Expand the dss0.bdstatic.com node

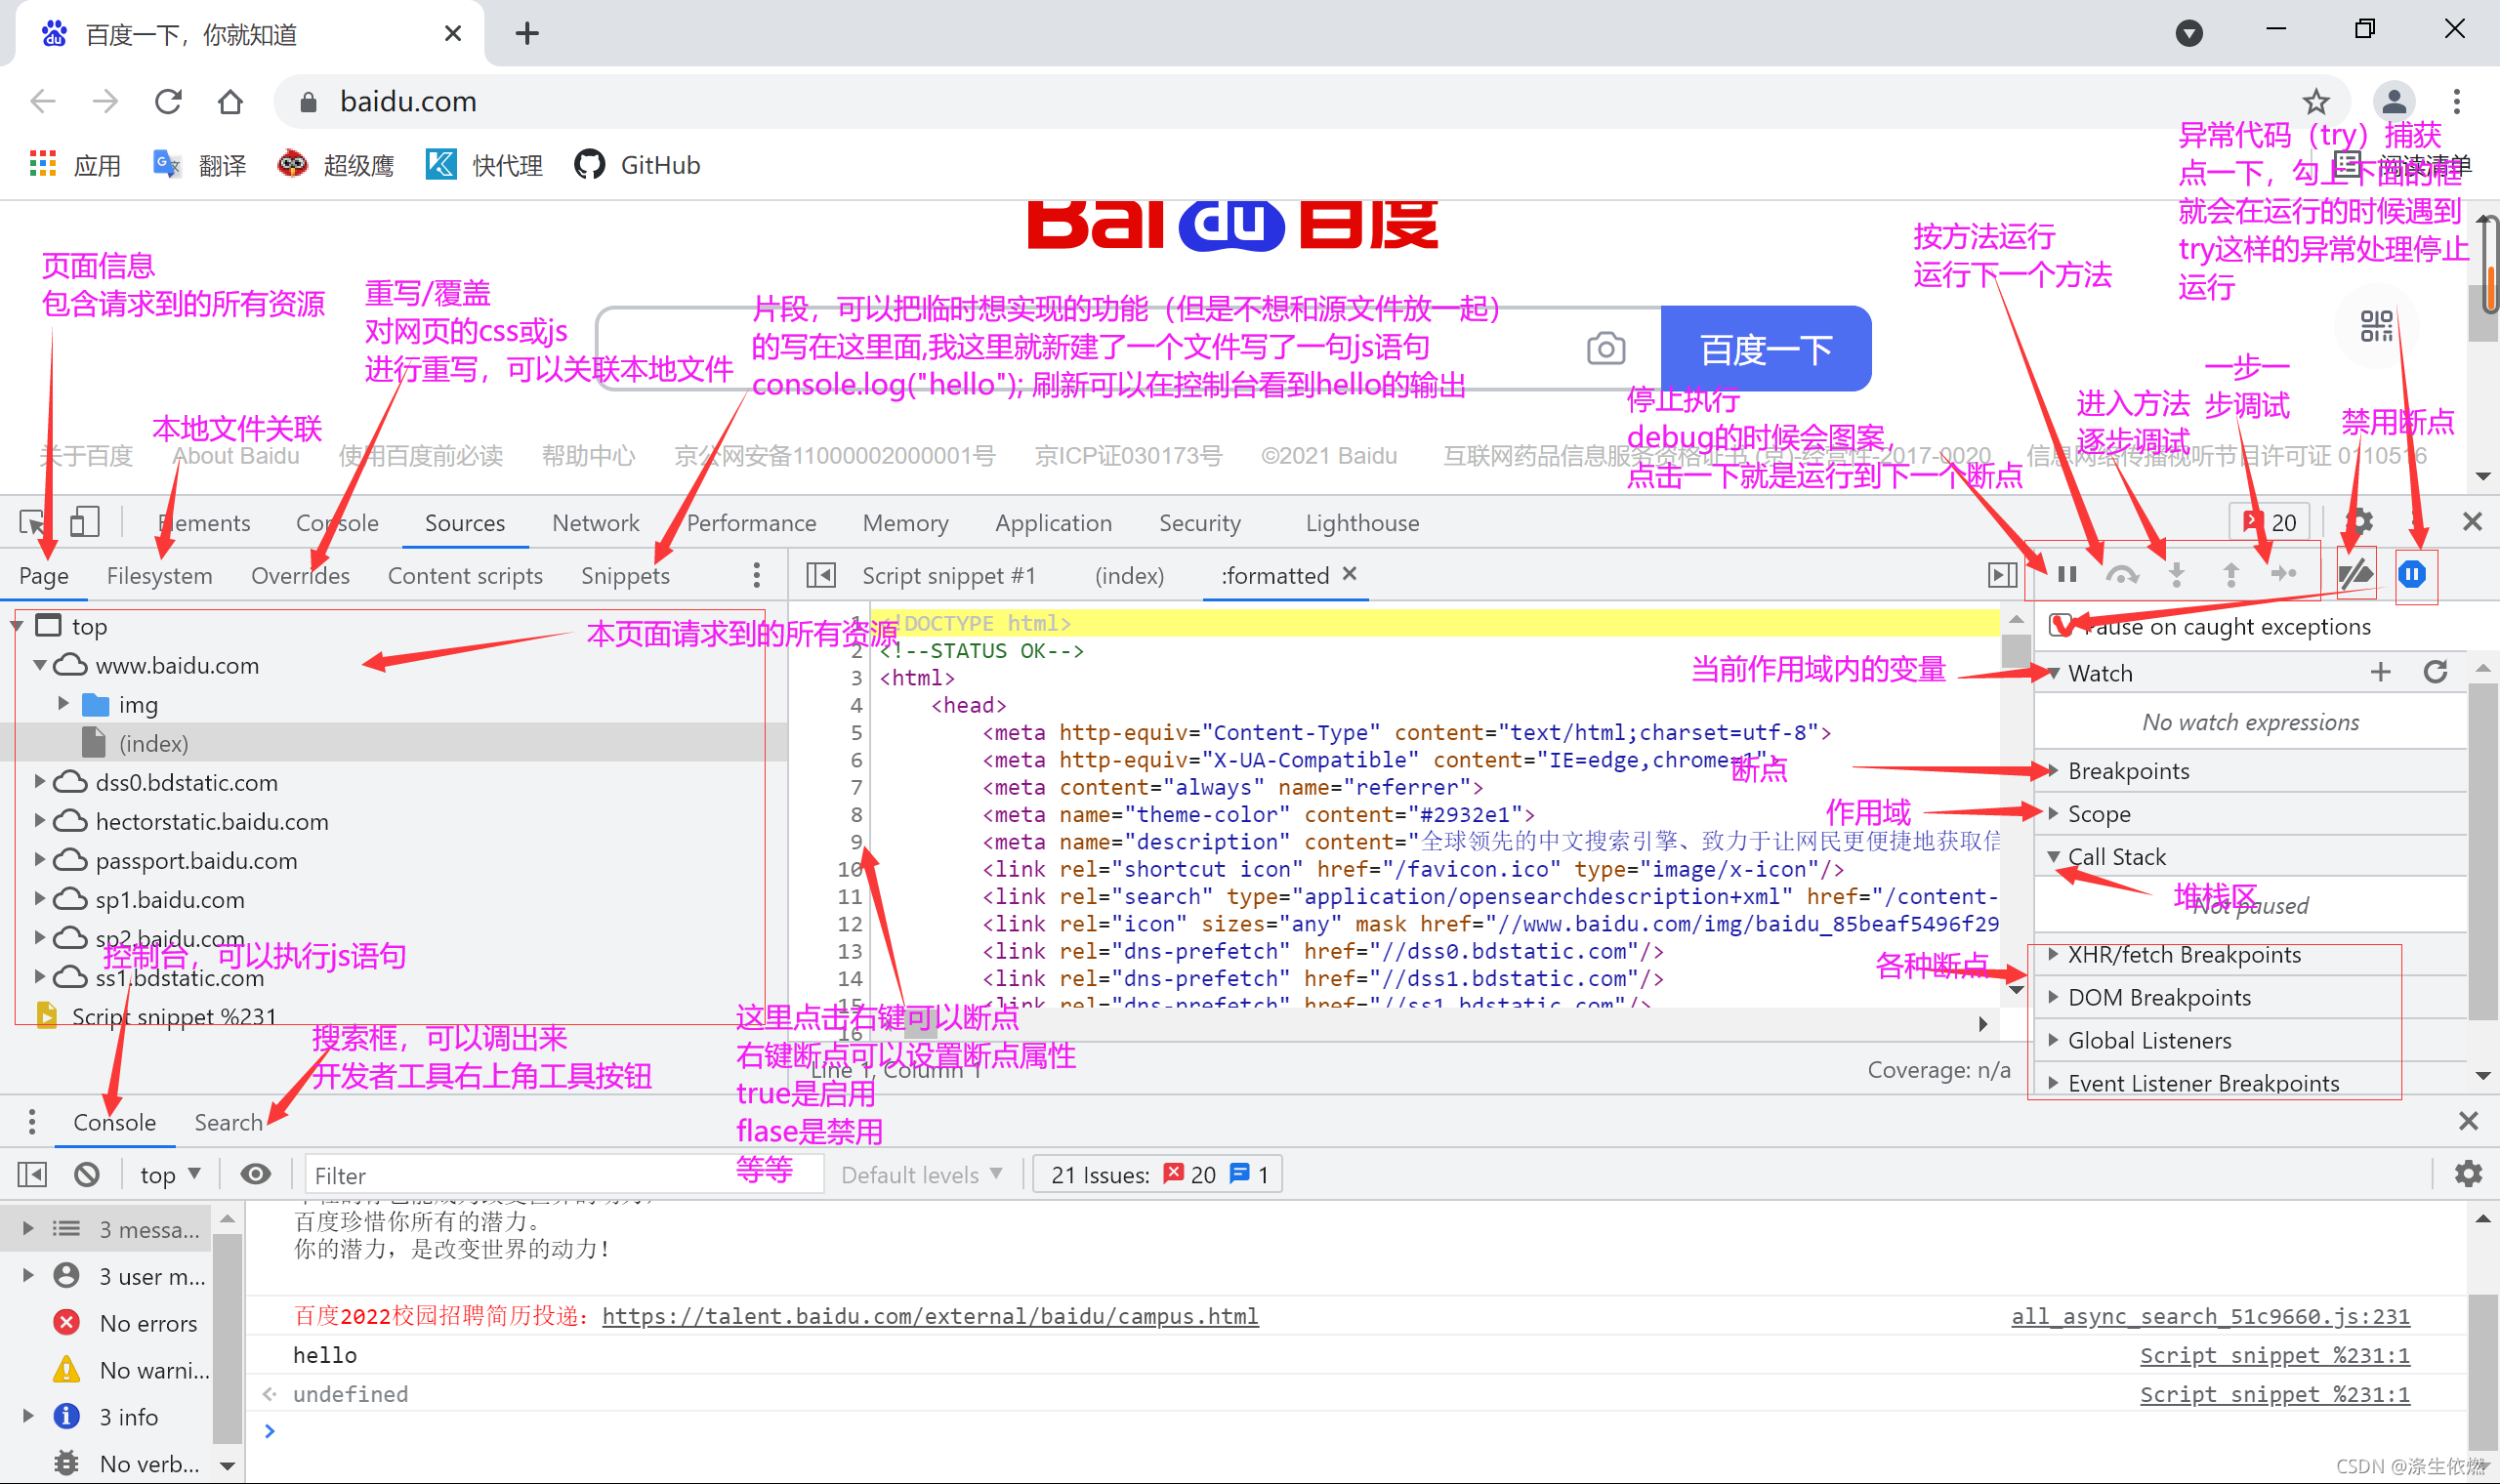click(40, 781)
